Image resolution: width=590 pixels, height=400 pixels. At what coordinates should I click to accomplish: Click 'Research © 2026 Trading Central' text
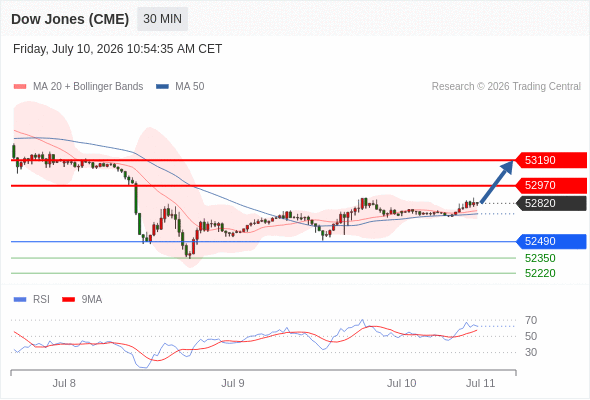point(506,87)
